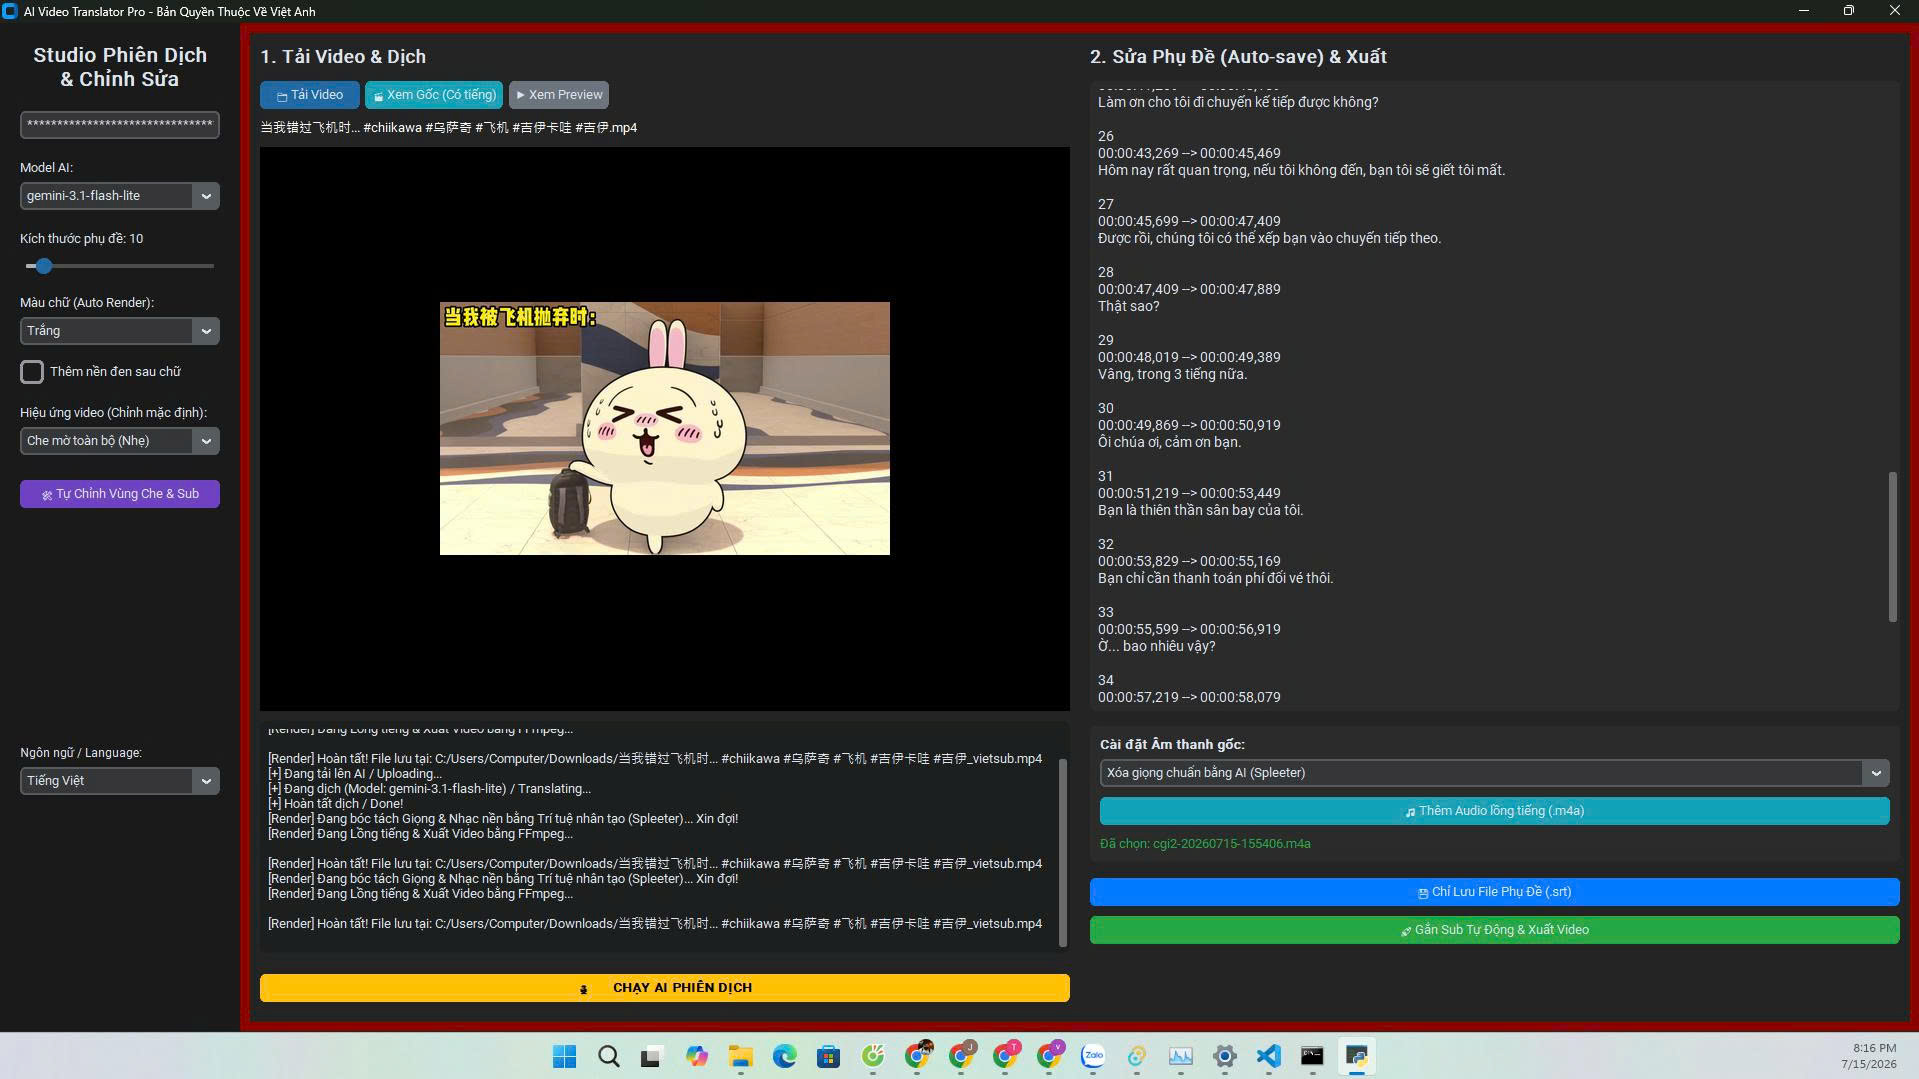Screen dimensions: 1919x1079
Task: Click subtitle line 'Thật sao?'
Action: click(1129, 306)
